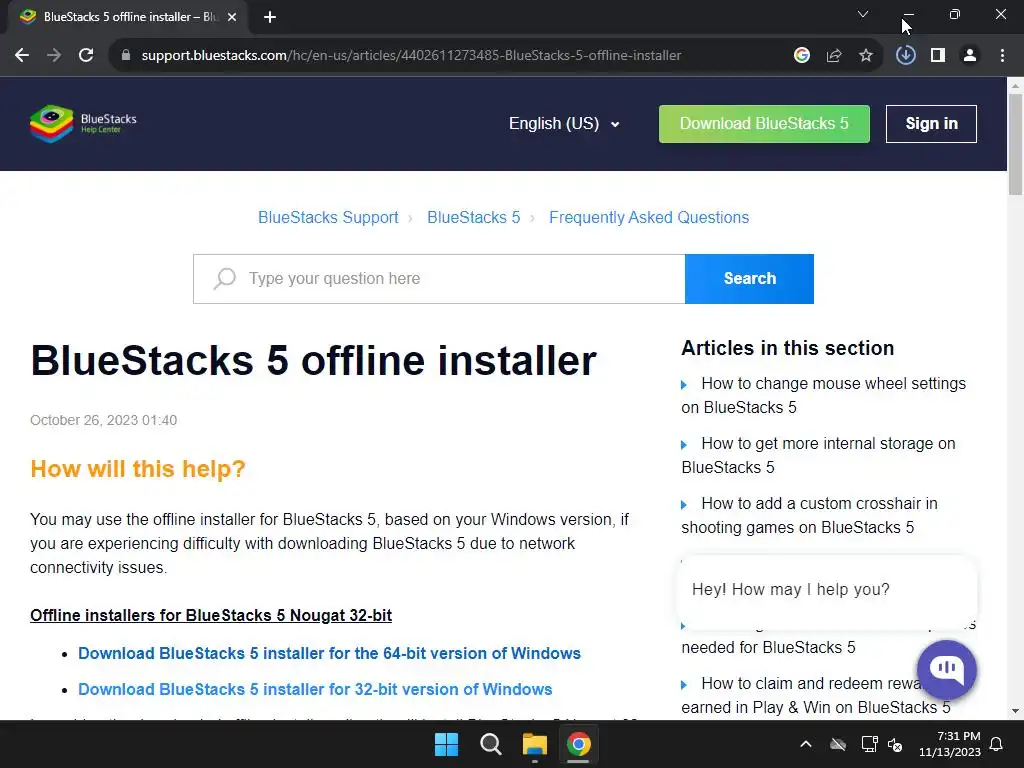Toggle the Chrome side panel

coord(938,56)
